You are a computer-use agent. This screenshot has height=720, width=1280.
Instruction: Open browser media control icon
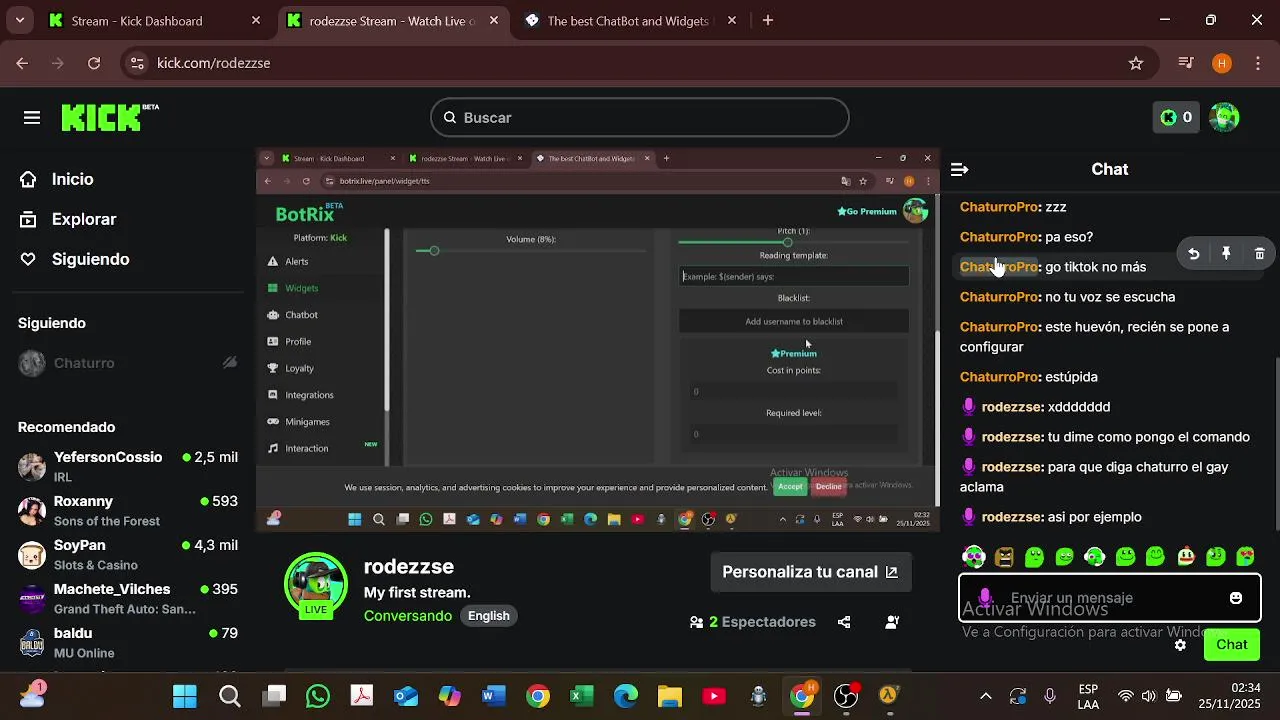(x=1186, y=63)
